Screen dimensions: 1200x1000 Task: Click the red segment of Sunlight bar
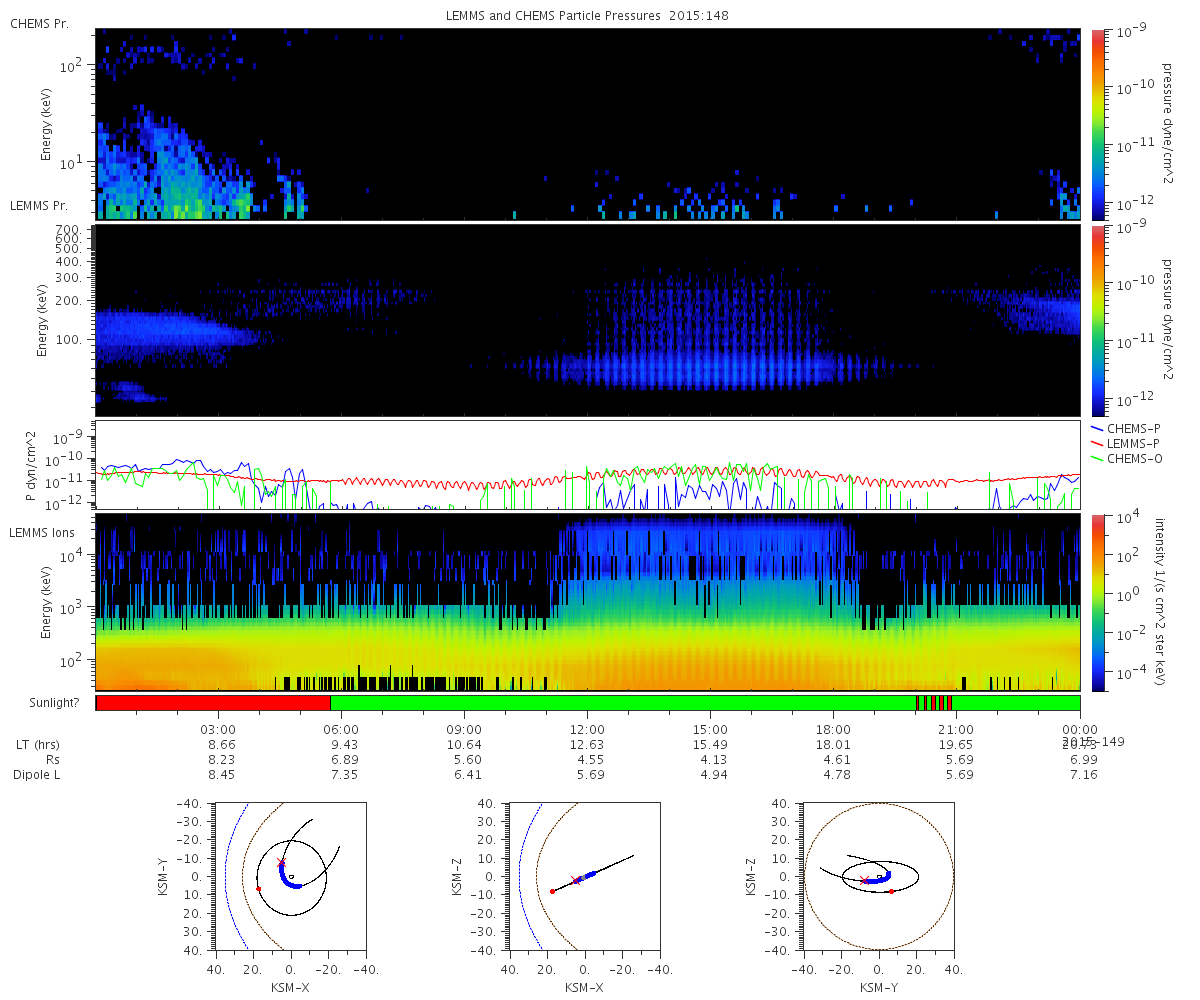(x=213, y=703)
